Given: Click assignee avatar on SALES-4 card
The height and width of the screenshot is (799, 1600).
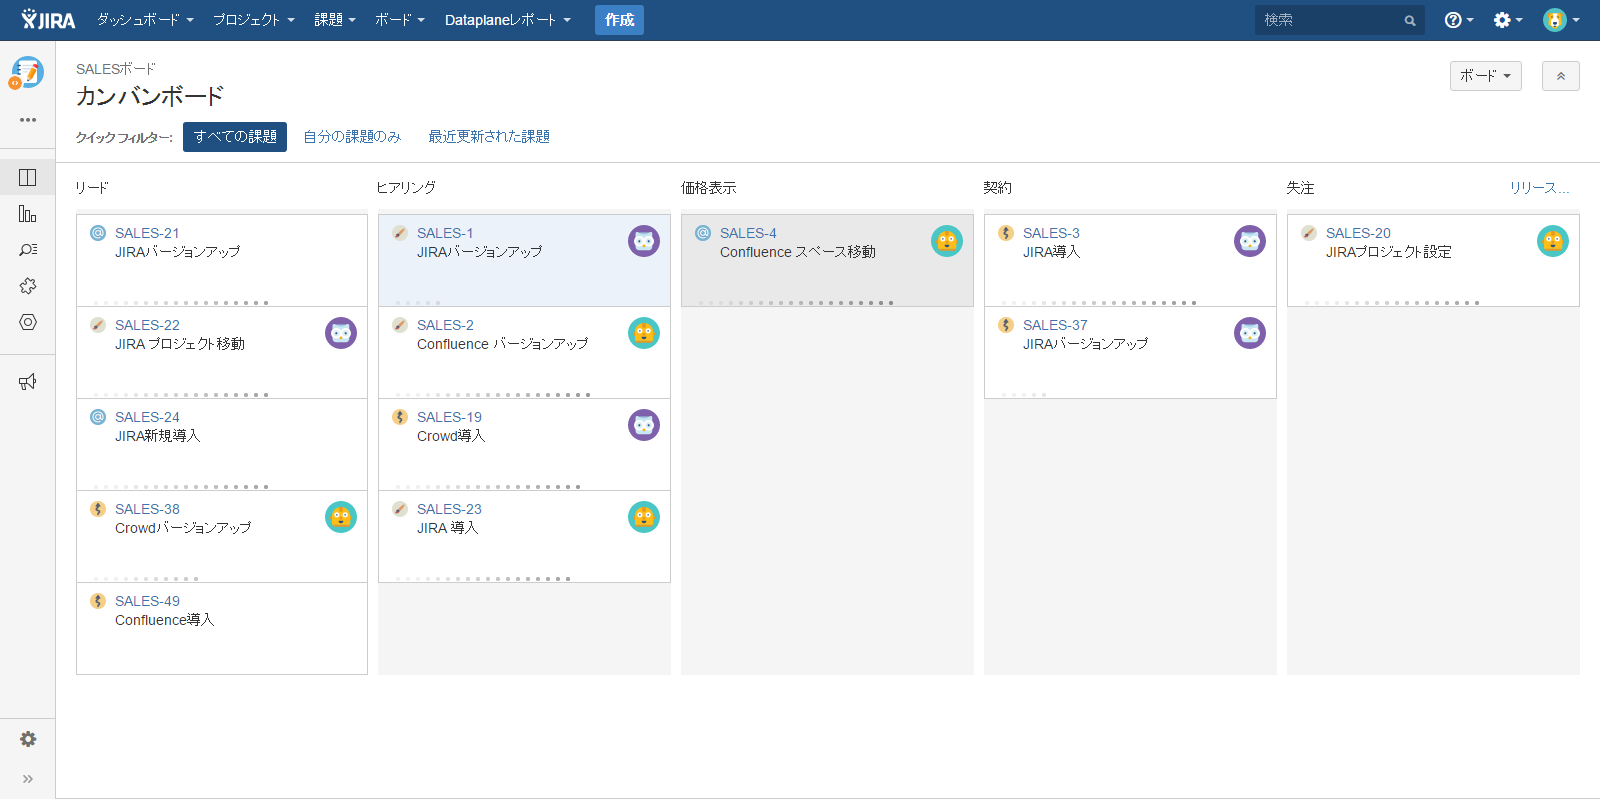Looking at the screenshot, I should [x=947, y=241].
